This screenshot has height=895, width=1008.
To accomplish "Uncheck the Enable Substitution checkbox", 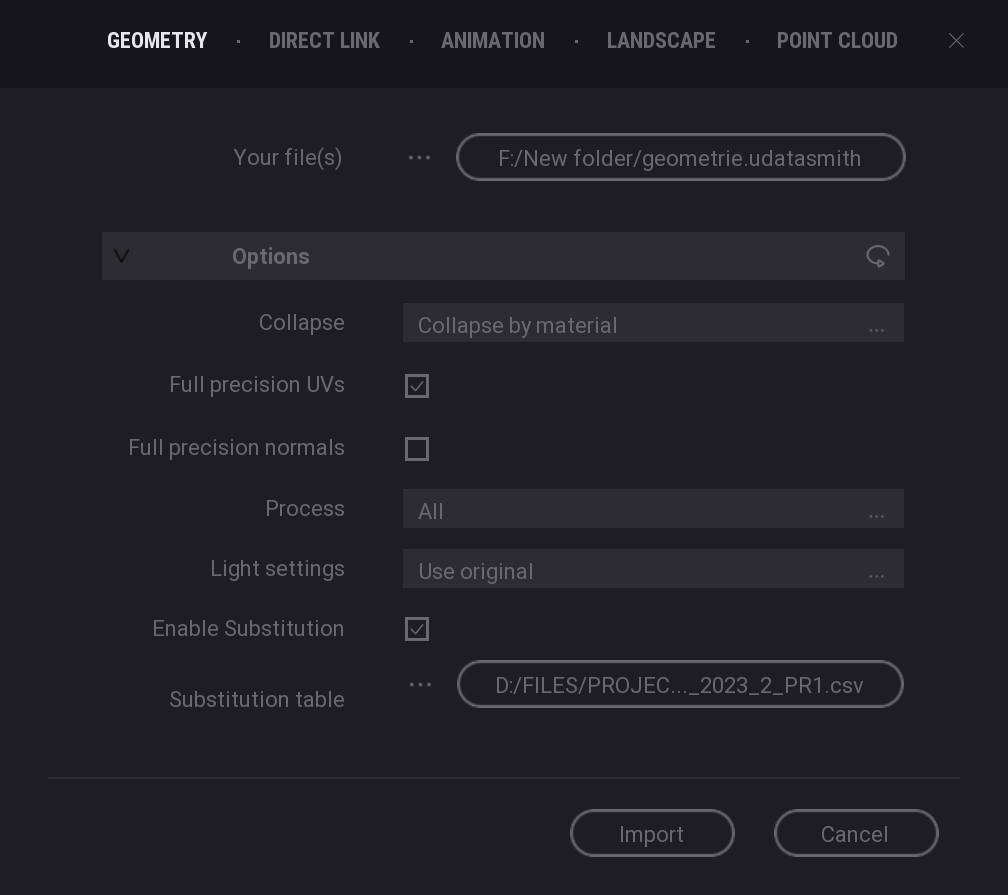I will [x=417, y=629].
